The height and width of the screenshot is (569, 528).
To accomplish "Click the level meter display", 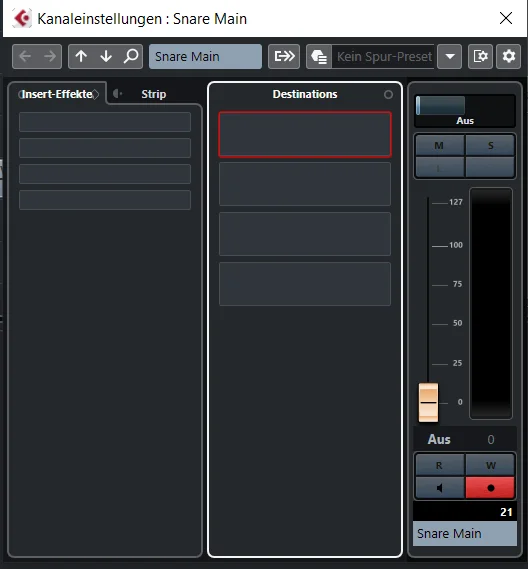I will [x=491, y=303].
